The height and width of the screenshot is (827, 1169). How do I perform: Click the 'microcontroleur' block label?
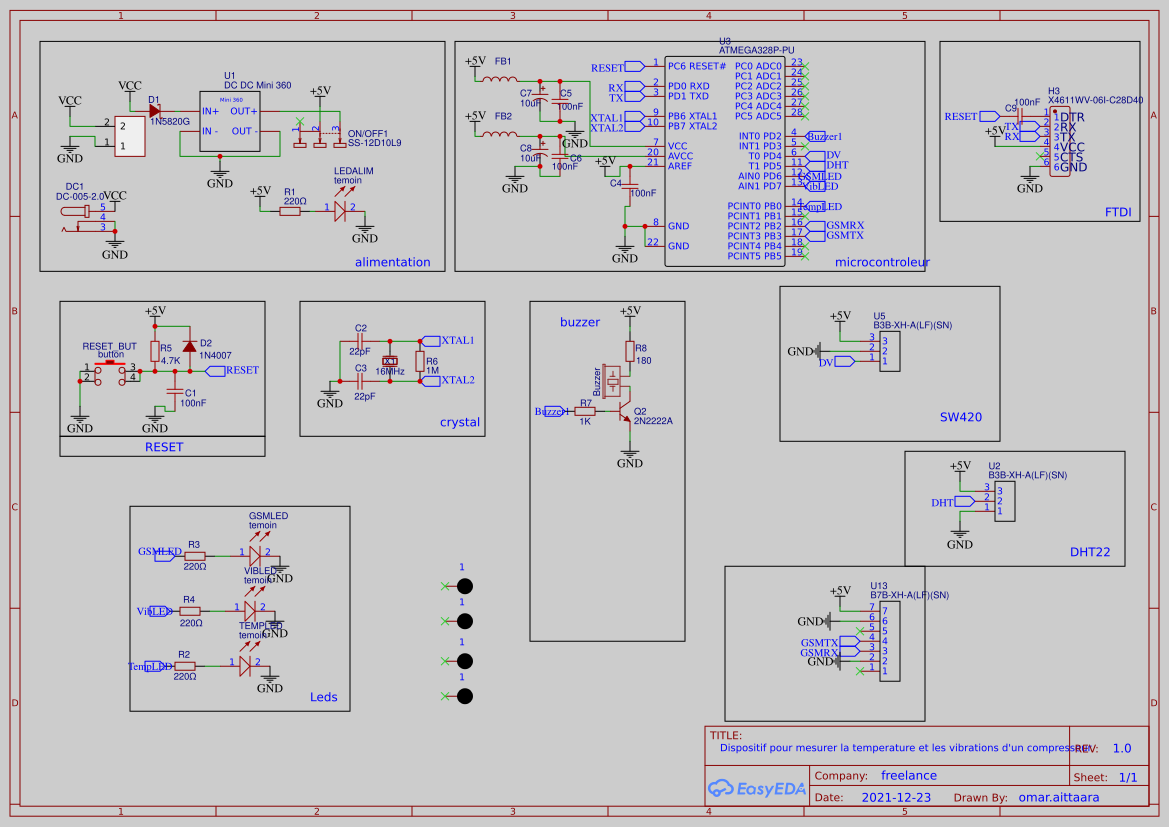pos(882,262)
